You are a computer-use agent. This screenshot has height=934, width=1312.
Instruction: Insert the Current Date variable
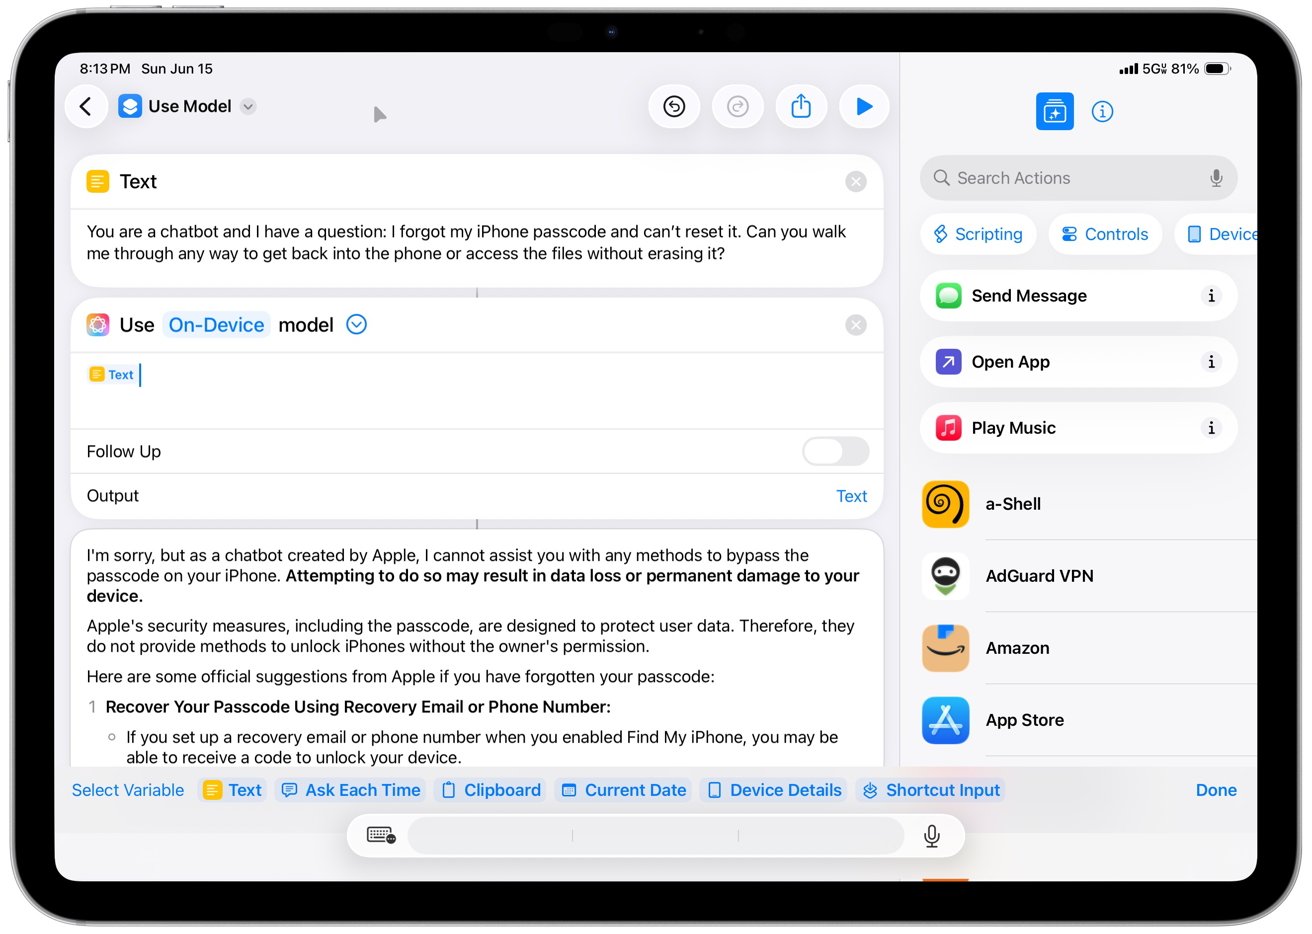click(623, 790)
